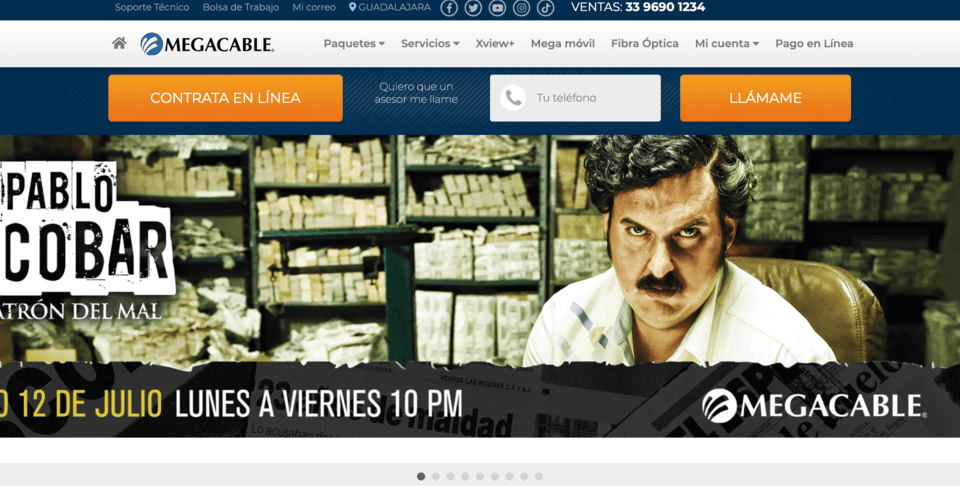Select the third carousel dot
This screenshot has height=486, width=960.
tap(450, 476)
